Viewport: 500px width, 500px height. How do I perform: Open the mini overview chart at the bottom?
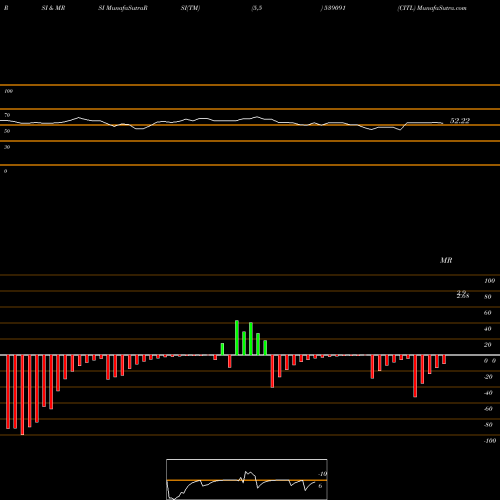[247, 479]
